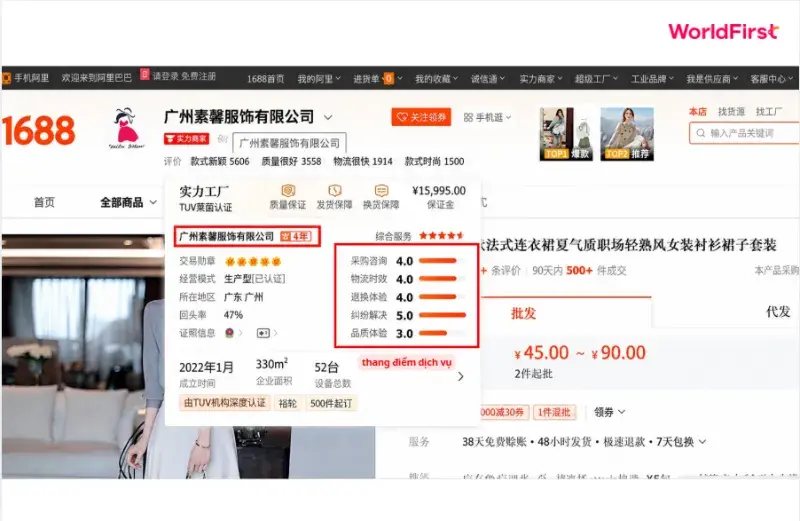Click the 裕轮 tag
The image size is (800, 521).
[x=288, y=403]
